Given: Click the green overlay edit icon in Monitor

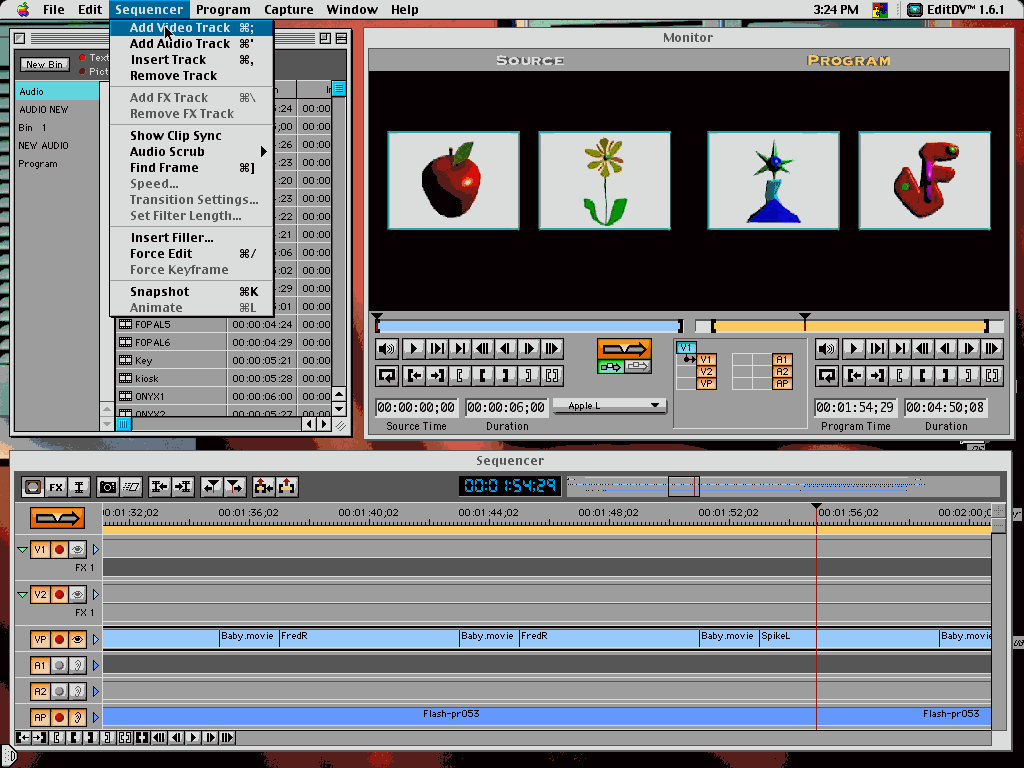Looking at the screenshot, I should 611,366.
